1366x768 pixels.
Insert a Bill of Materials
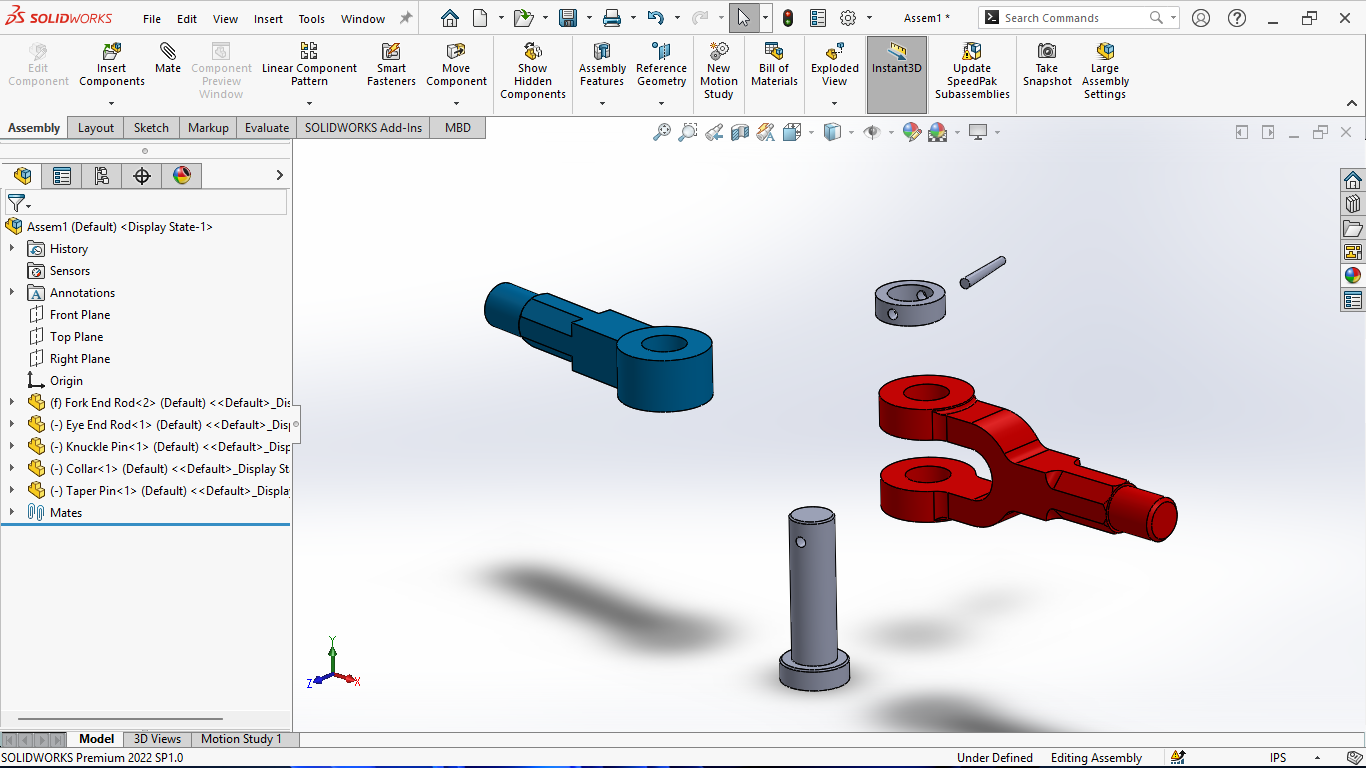click(774, 65)
